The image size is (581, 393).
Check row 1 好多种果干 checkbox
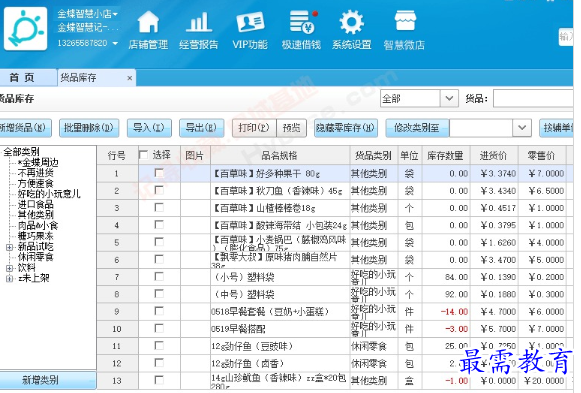coord(159,173)
